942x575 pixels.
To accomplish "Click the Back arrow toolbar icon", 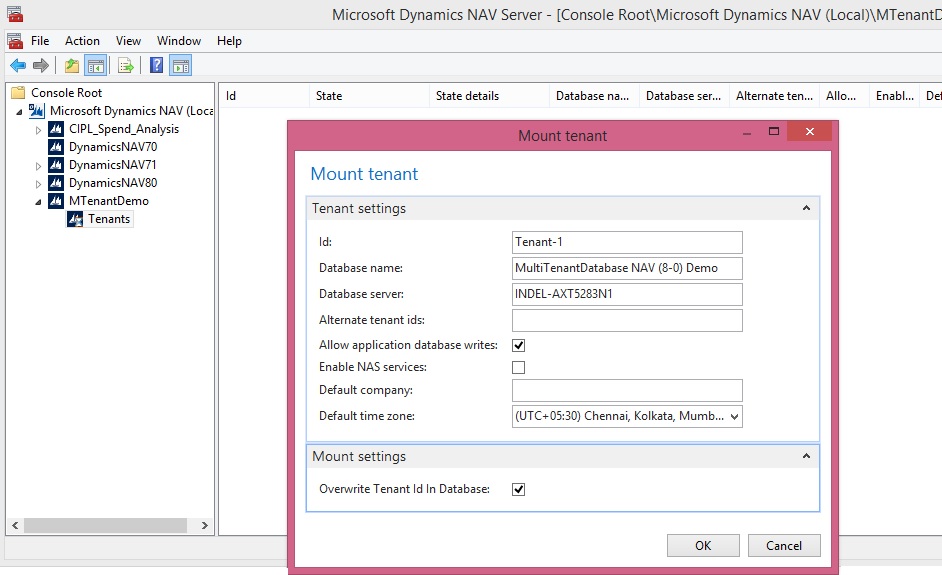I will pos(18,66).
